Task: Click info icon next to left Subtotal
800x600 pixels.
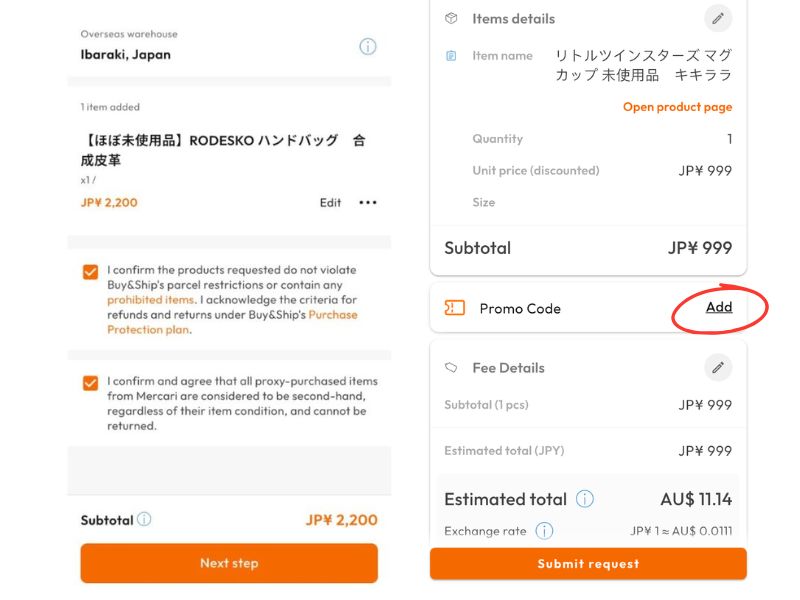Action: pyautogui.click(x=144, y=520)
